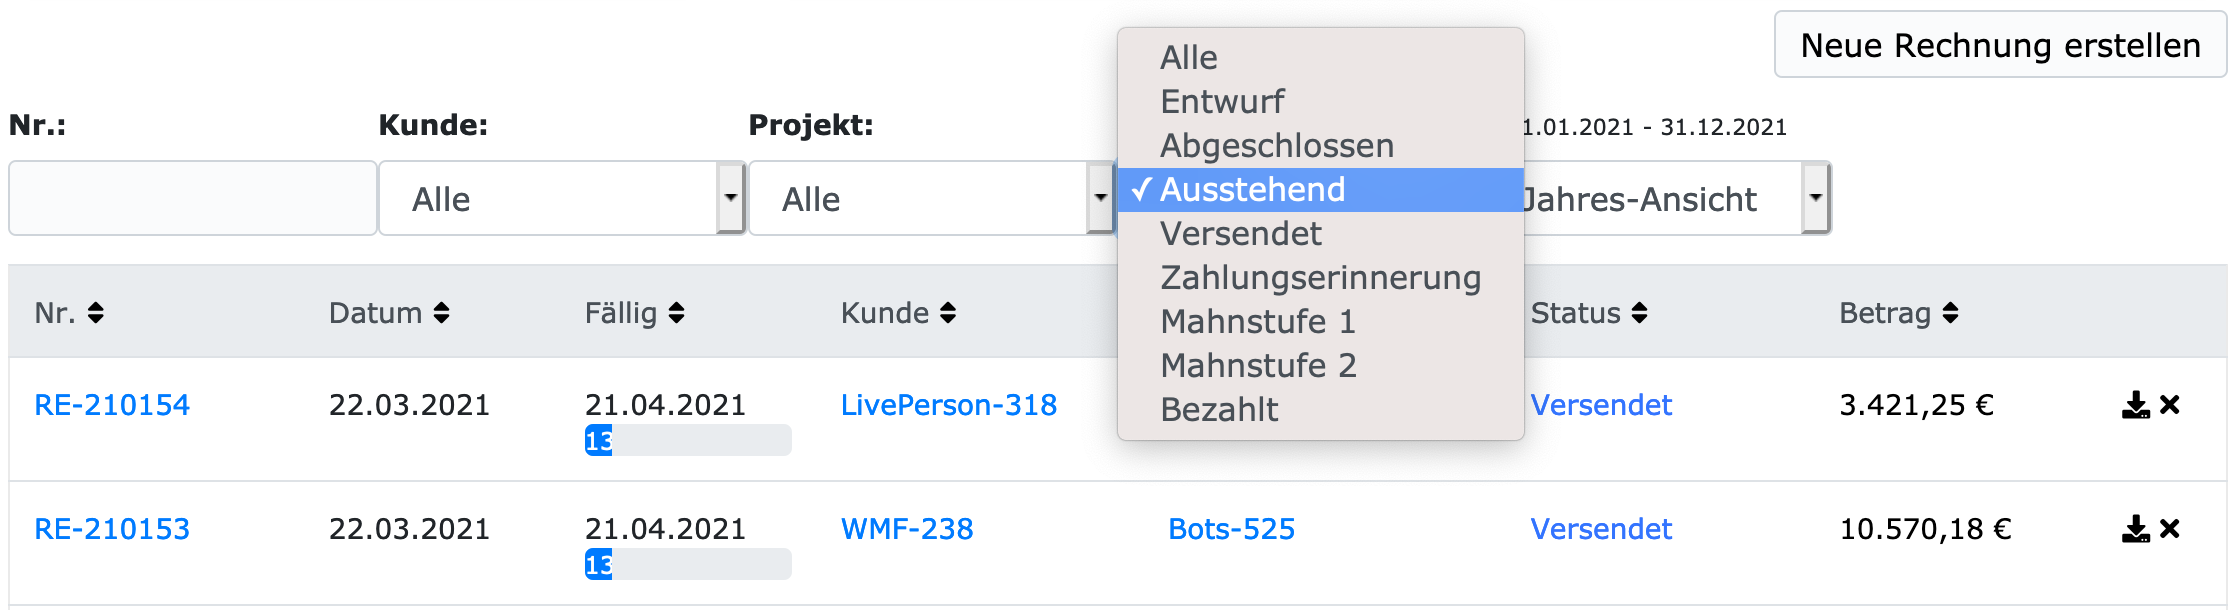Select the Bezahlt status filter option
The image size is (2238, 610).
click(1218, 408)
